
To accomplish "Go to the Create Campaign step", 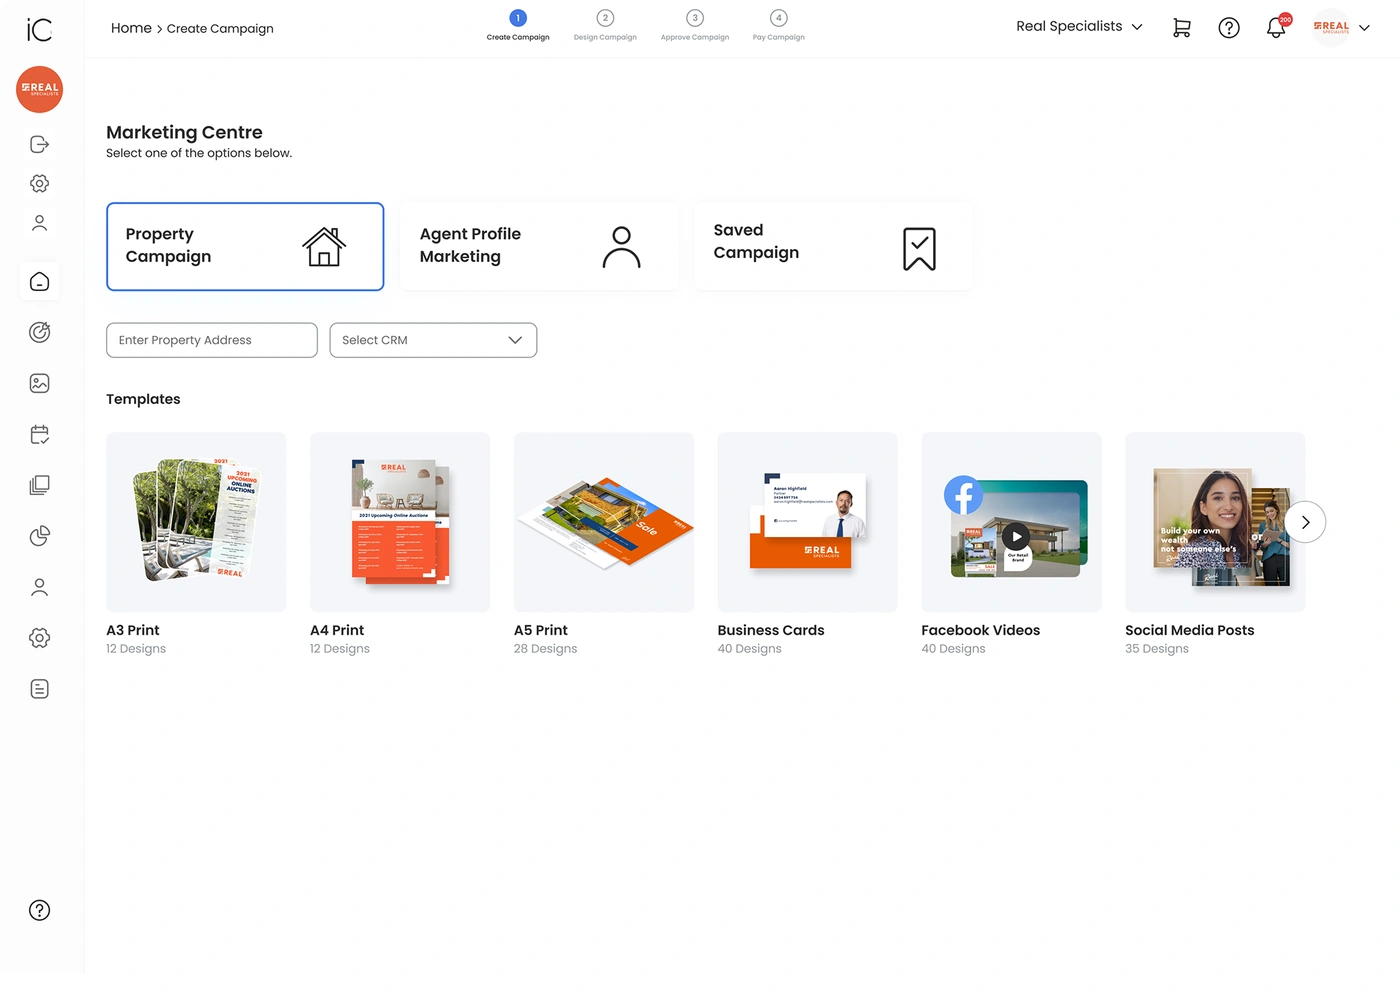I will pyautogui.click(x=518, y=26).
